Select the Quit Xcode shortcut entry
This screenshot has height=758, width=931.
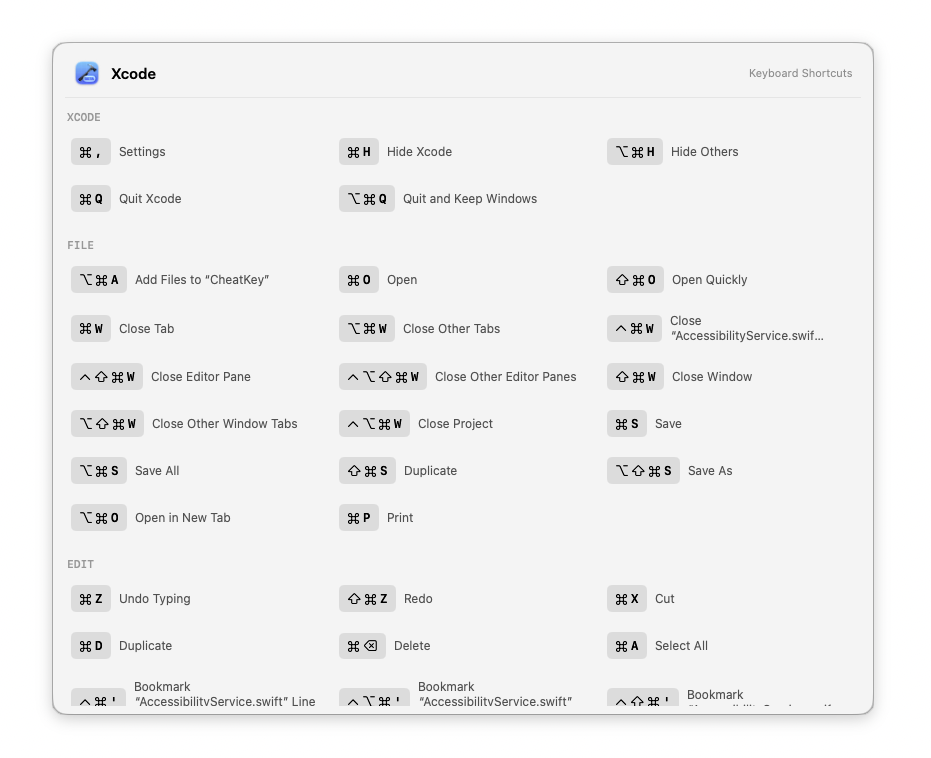tap(126, 199)
